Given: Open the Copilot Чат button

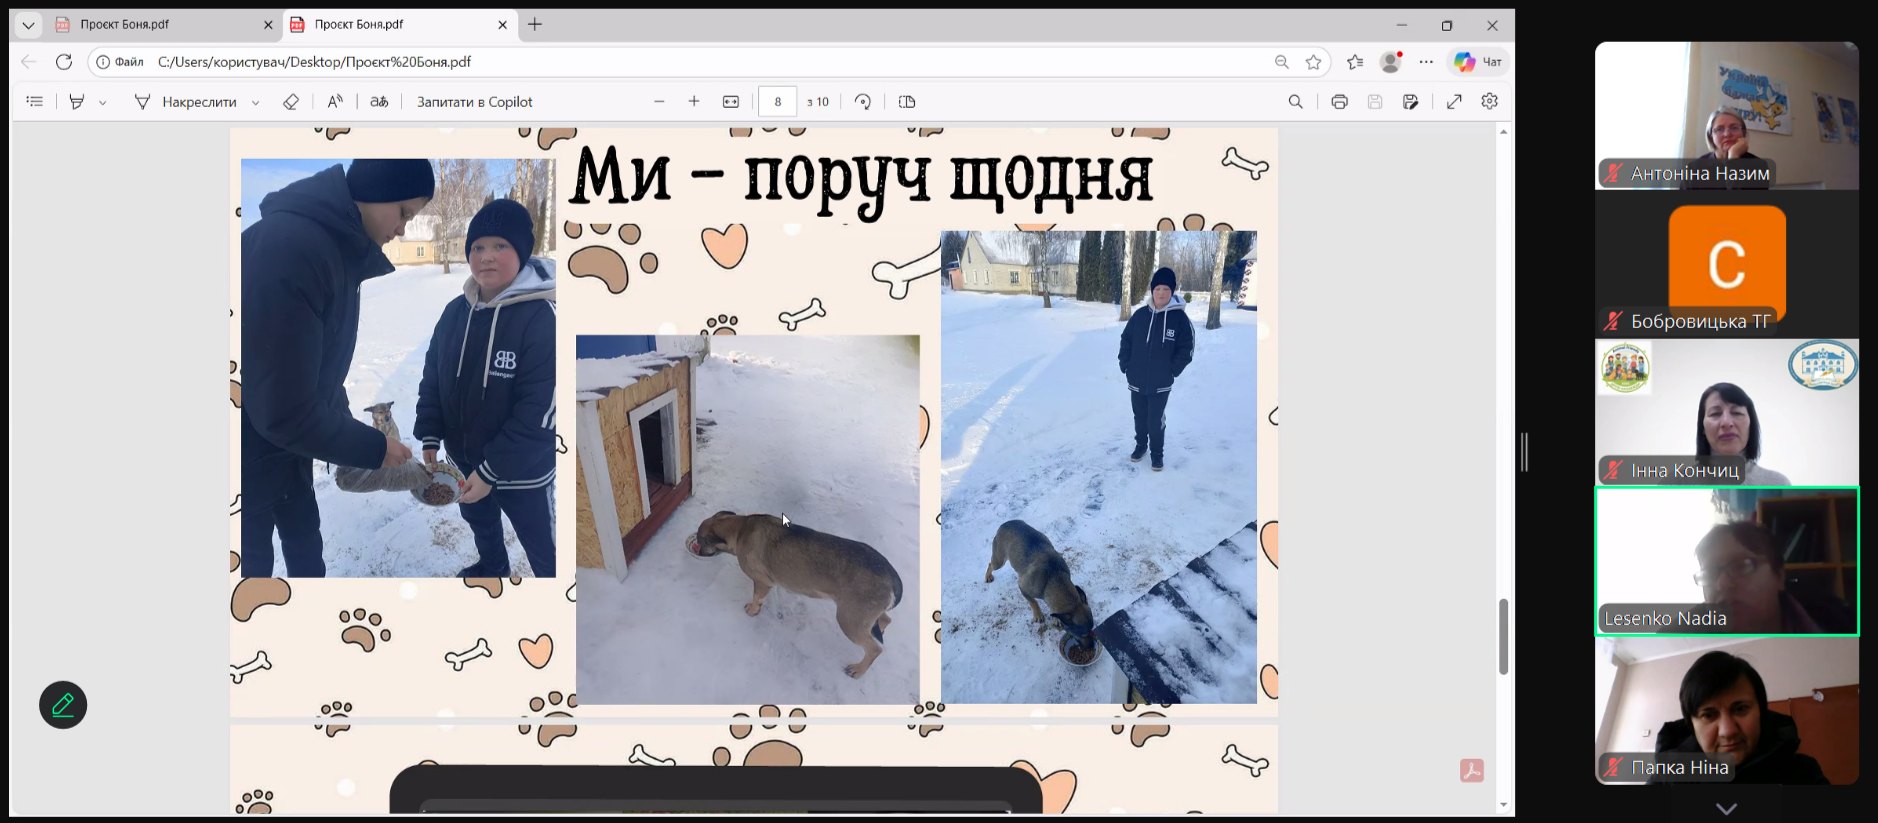Looking at the screenshot, I should 1478,62.
